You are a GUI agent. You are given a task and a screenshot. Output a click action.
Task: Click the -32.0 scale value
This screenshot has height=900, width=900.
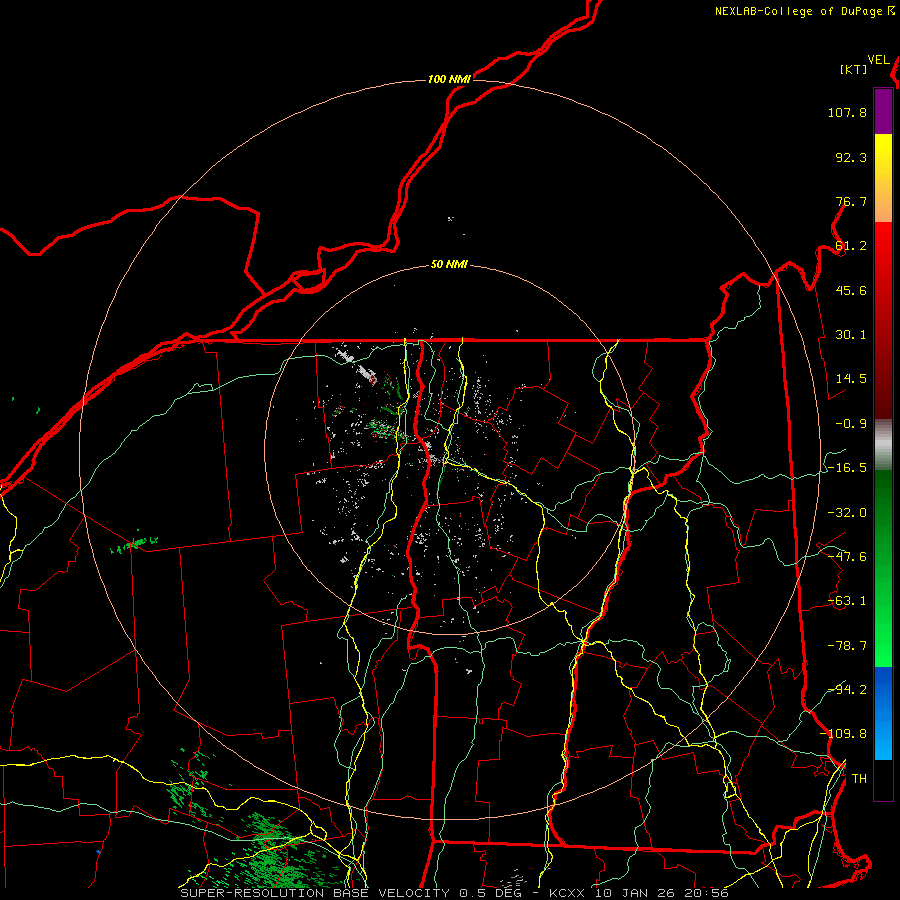pos(847,513)
